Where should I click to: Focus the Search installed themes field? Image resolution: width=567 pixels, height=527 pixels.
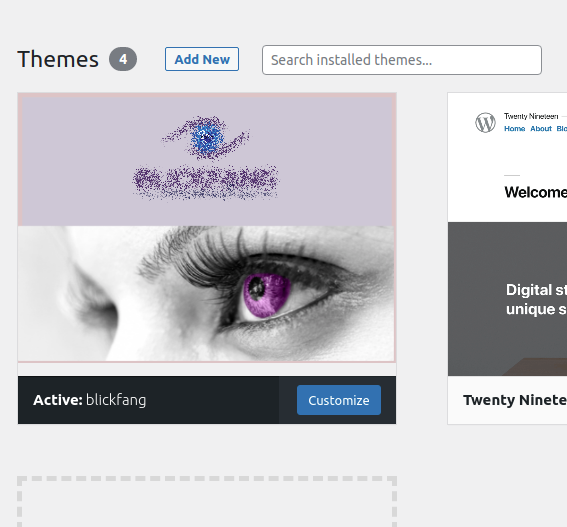click(x=402, y=60)
